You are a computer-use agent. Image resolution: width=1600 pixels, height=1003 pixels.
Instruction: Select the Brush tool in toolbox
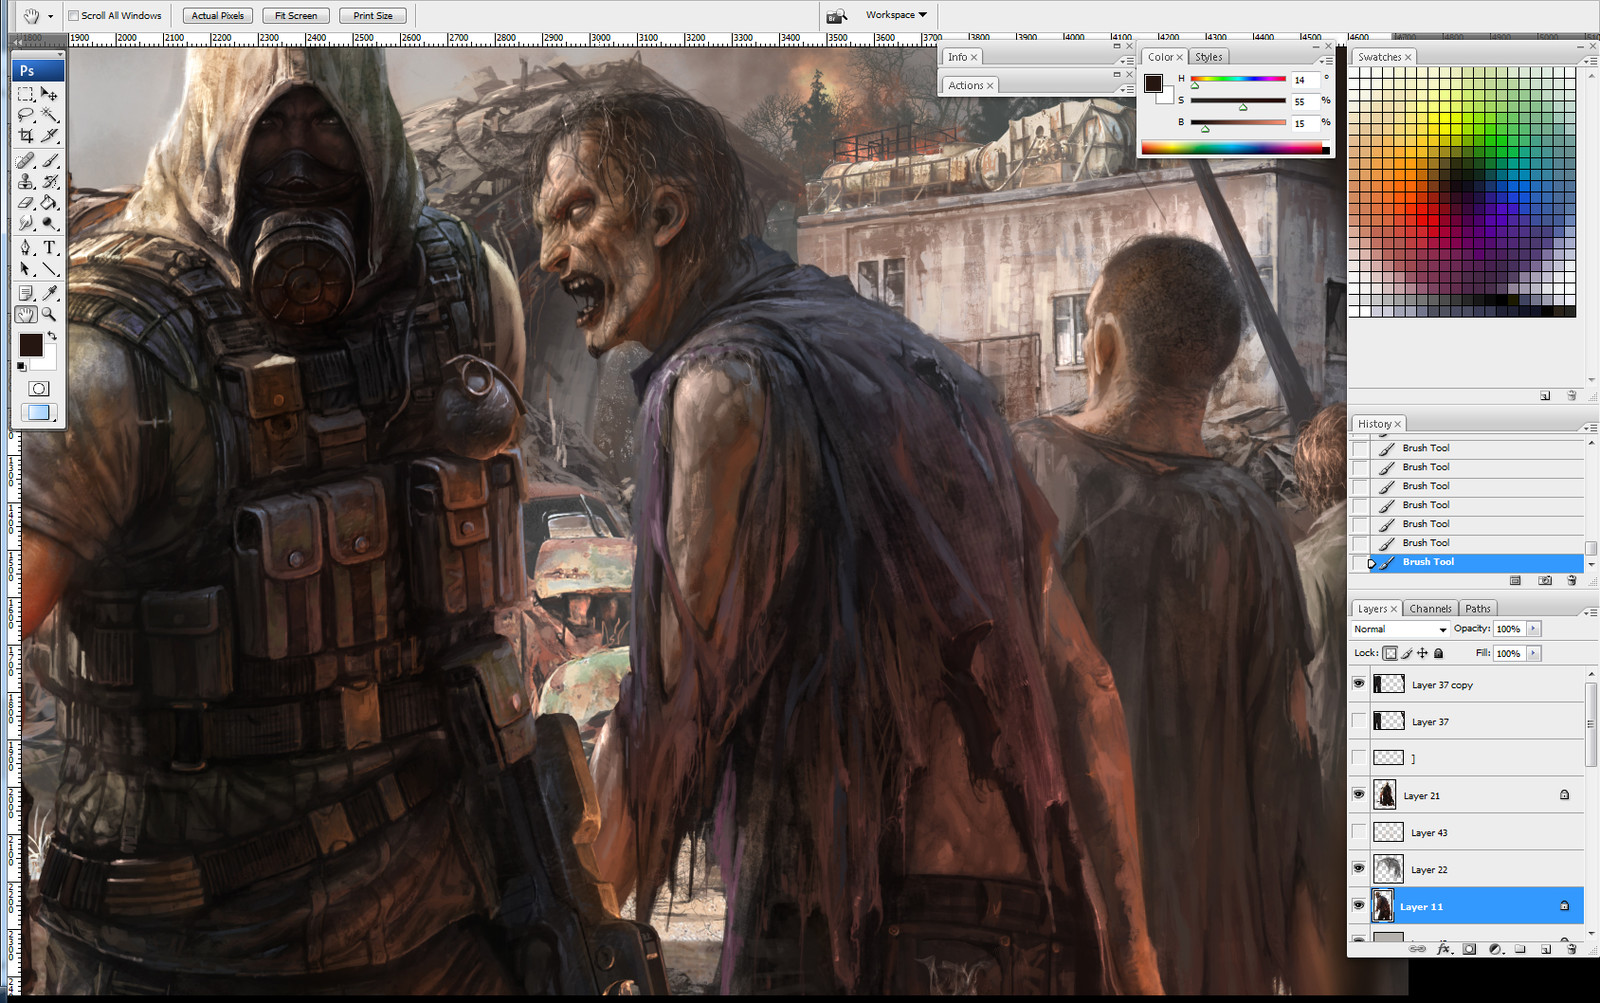click(x=49, y=161)
